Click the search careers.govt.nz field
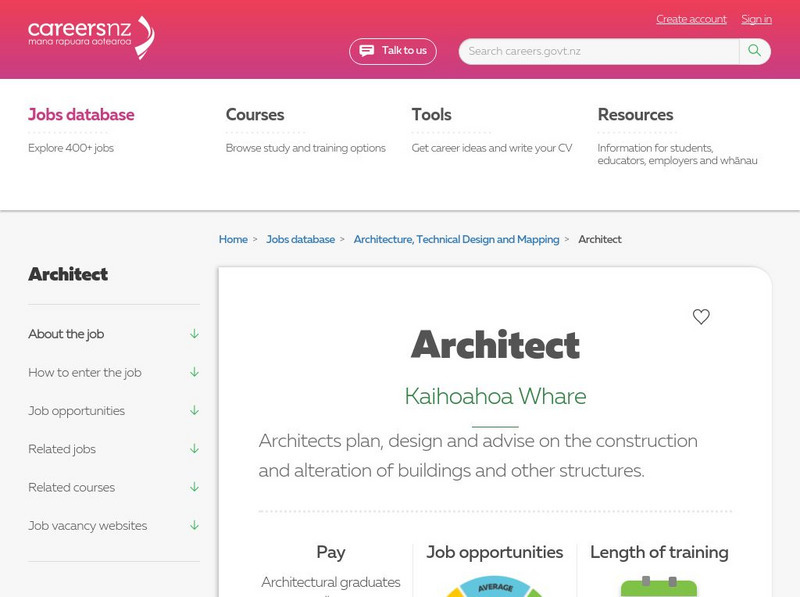Image resolution: width=800 pixels, height=597 pixels. pos(598,51)
